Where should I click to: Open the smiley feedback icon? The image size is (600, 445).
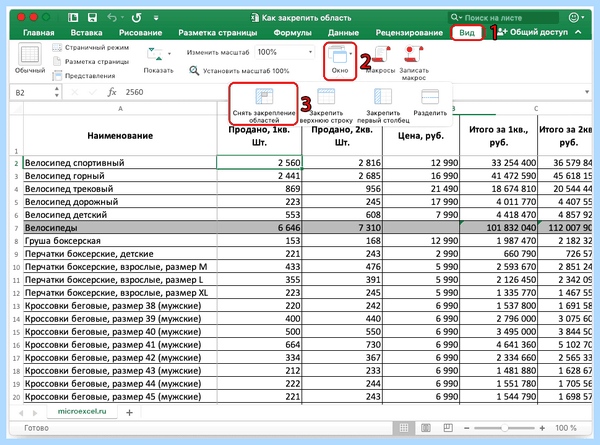pos(574,18)
